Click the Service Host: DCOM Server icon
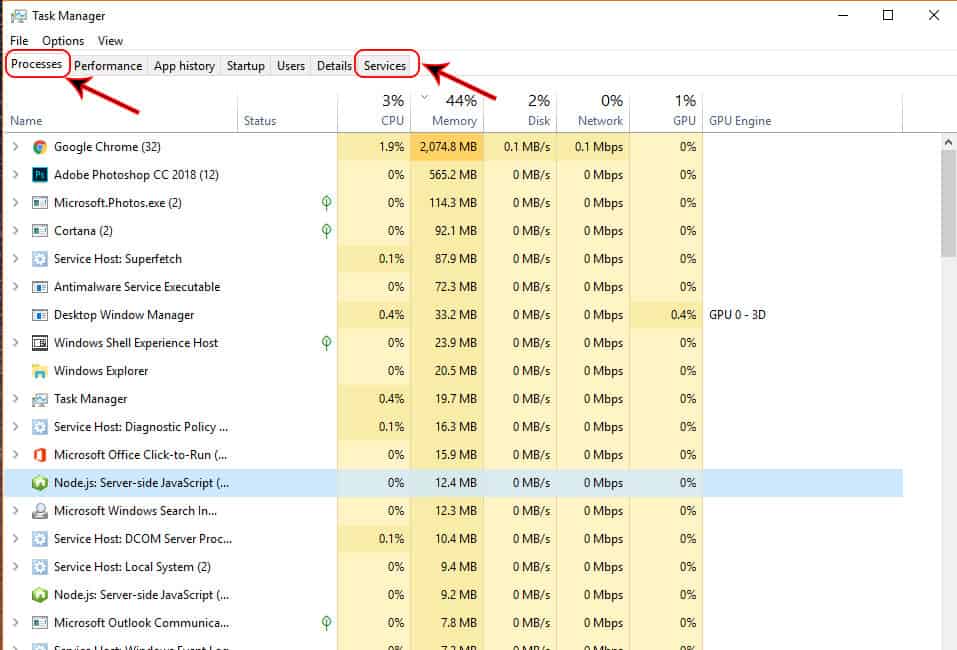Viewport: 957px width, 650px height. click(x=40, y=539)
